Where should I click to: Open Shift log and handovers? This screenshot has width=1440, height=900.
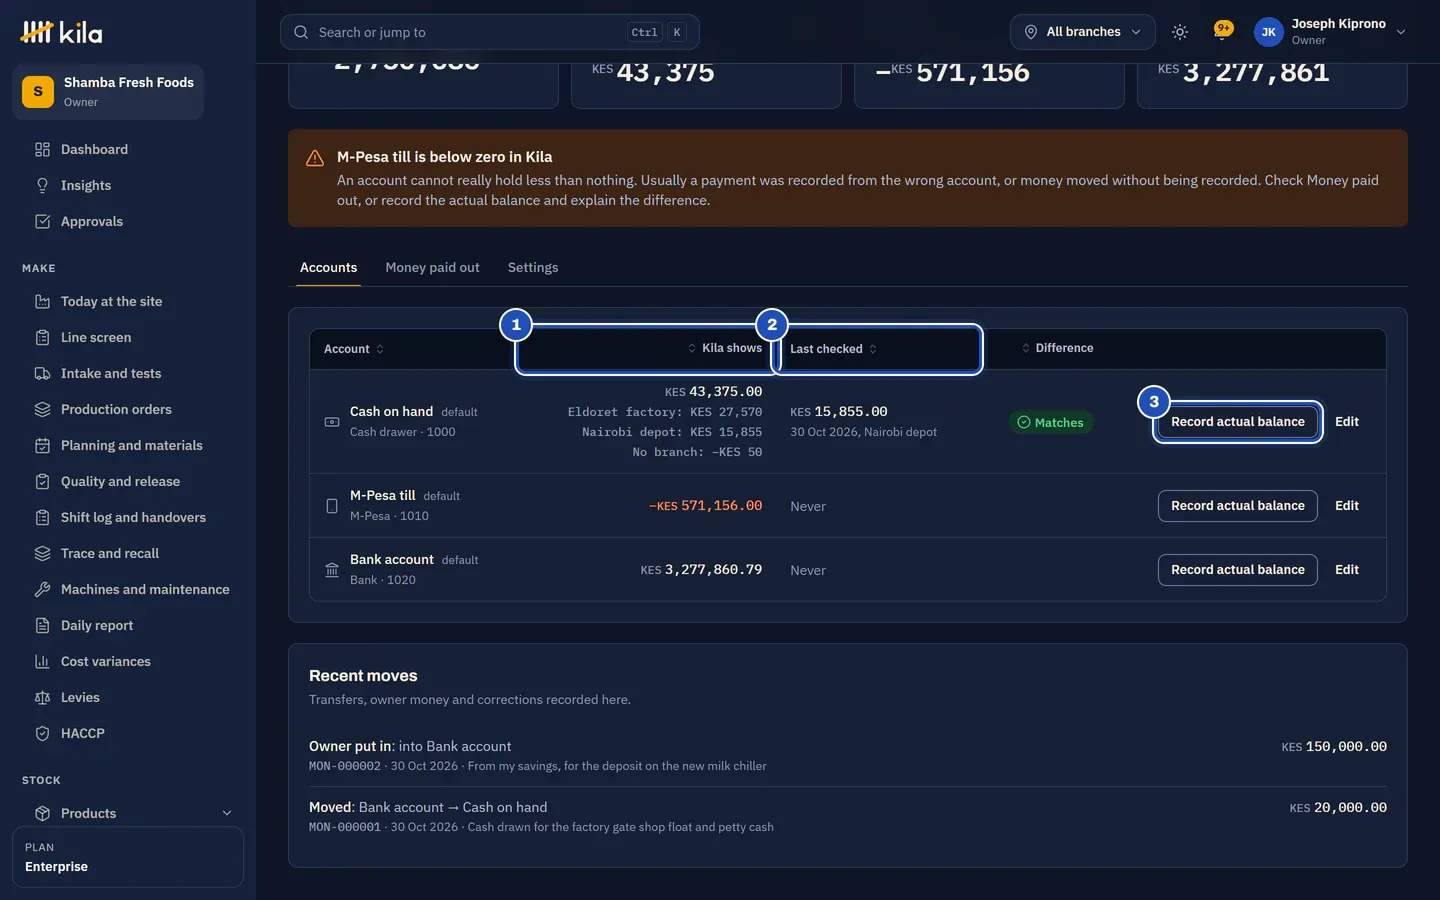[128, 517]
